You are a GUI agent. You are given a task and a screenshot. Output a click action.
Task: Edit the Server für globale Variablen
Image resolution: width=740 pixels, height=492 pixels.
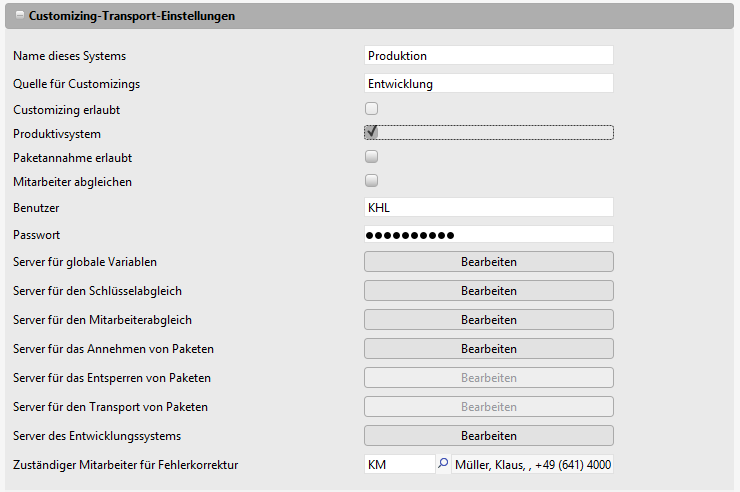click(x=488, y=262)
